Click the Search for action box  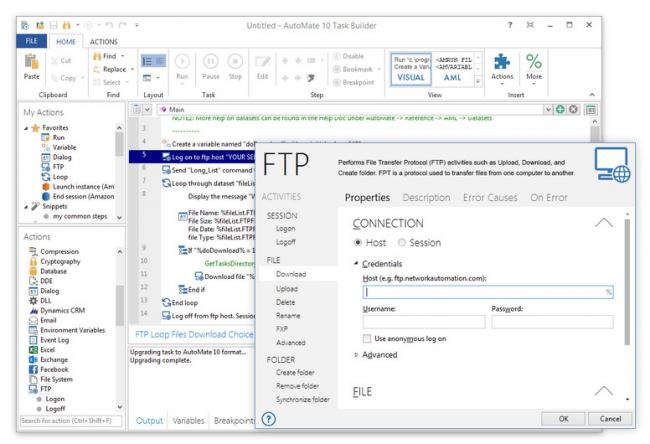[x=71, y=421]
